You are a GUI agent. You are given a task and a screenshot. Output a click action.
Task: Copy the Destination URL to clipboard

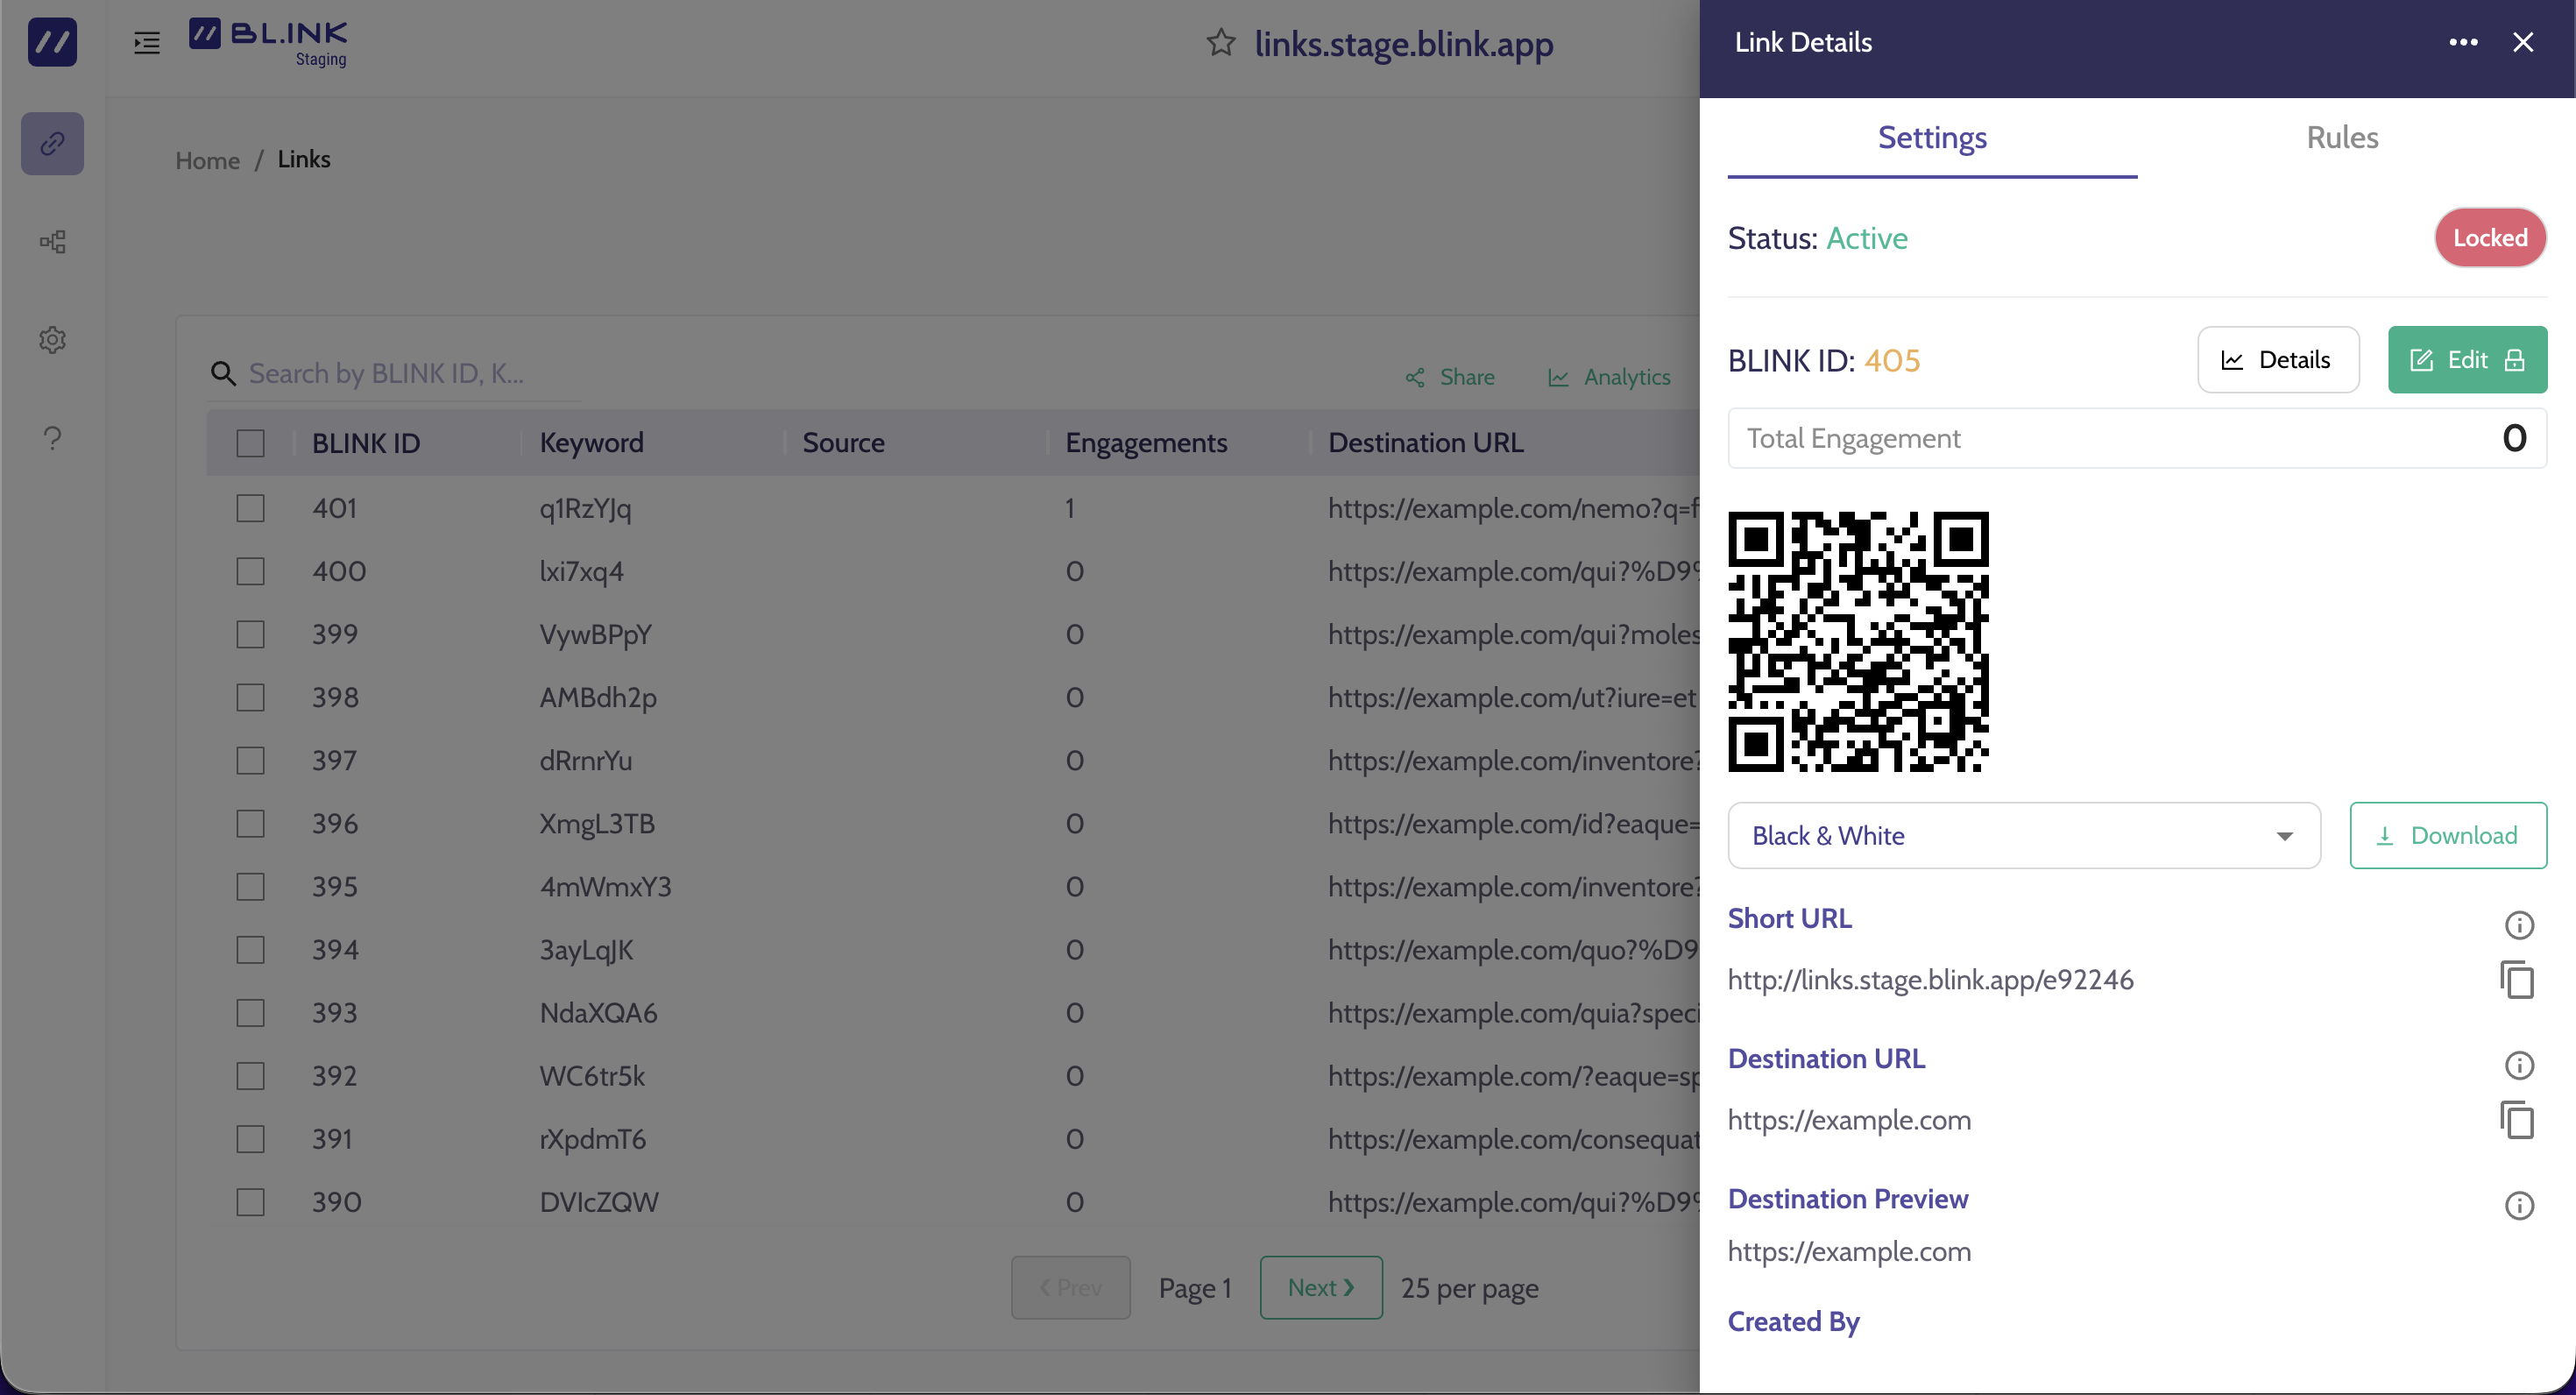pos(2517,1119)
